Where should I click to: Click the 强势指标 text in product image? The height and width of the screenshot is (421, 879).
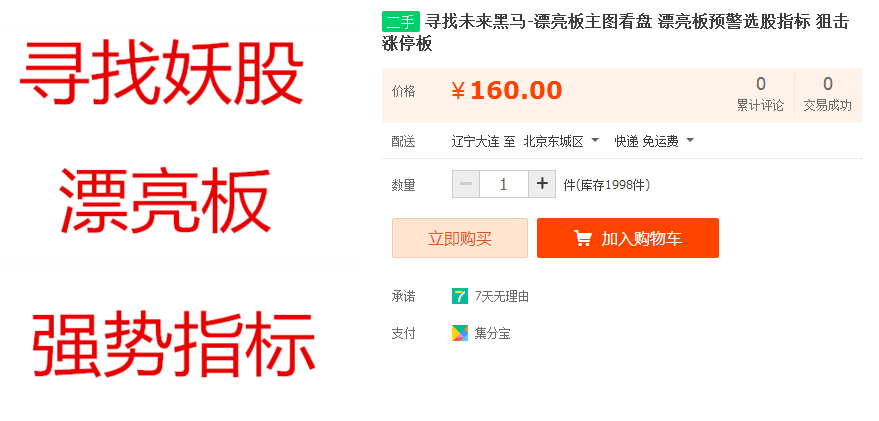coord(173,345)
